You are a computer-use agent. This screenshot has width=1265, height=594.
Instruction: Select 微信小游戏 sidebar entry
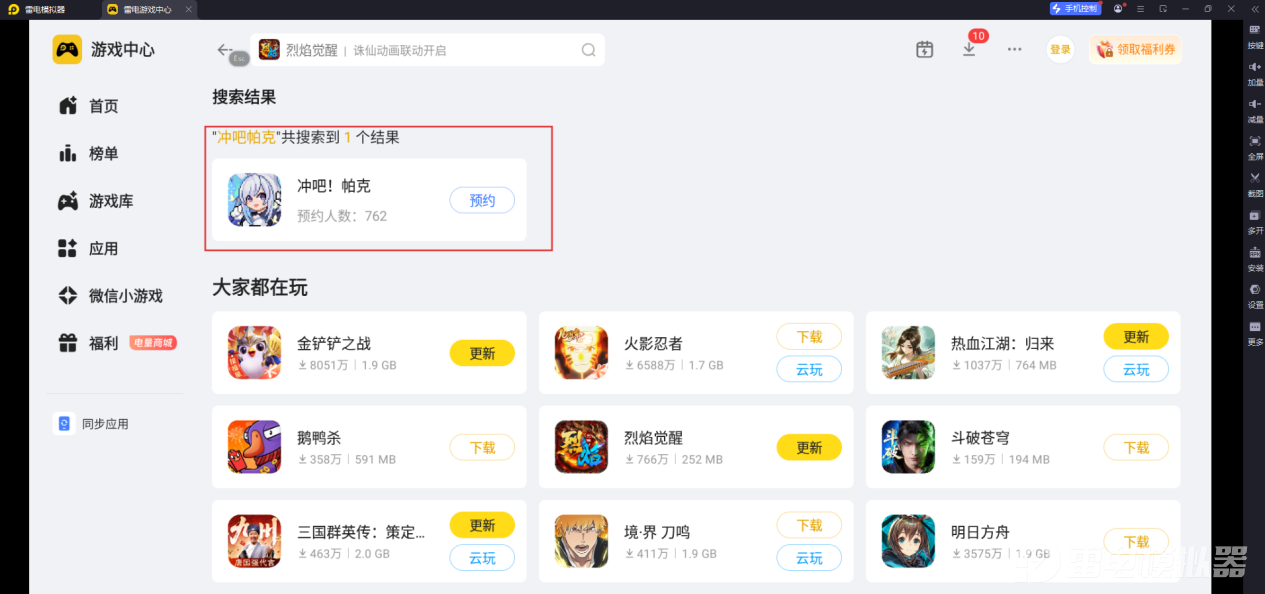(110, 296)
